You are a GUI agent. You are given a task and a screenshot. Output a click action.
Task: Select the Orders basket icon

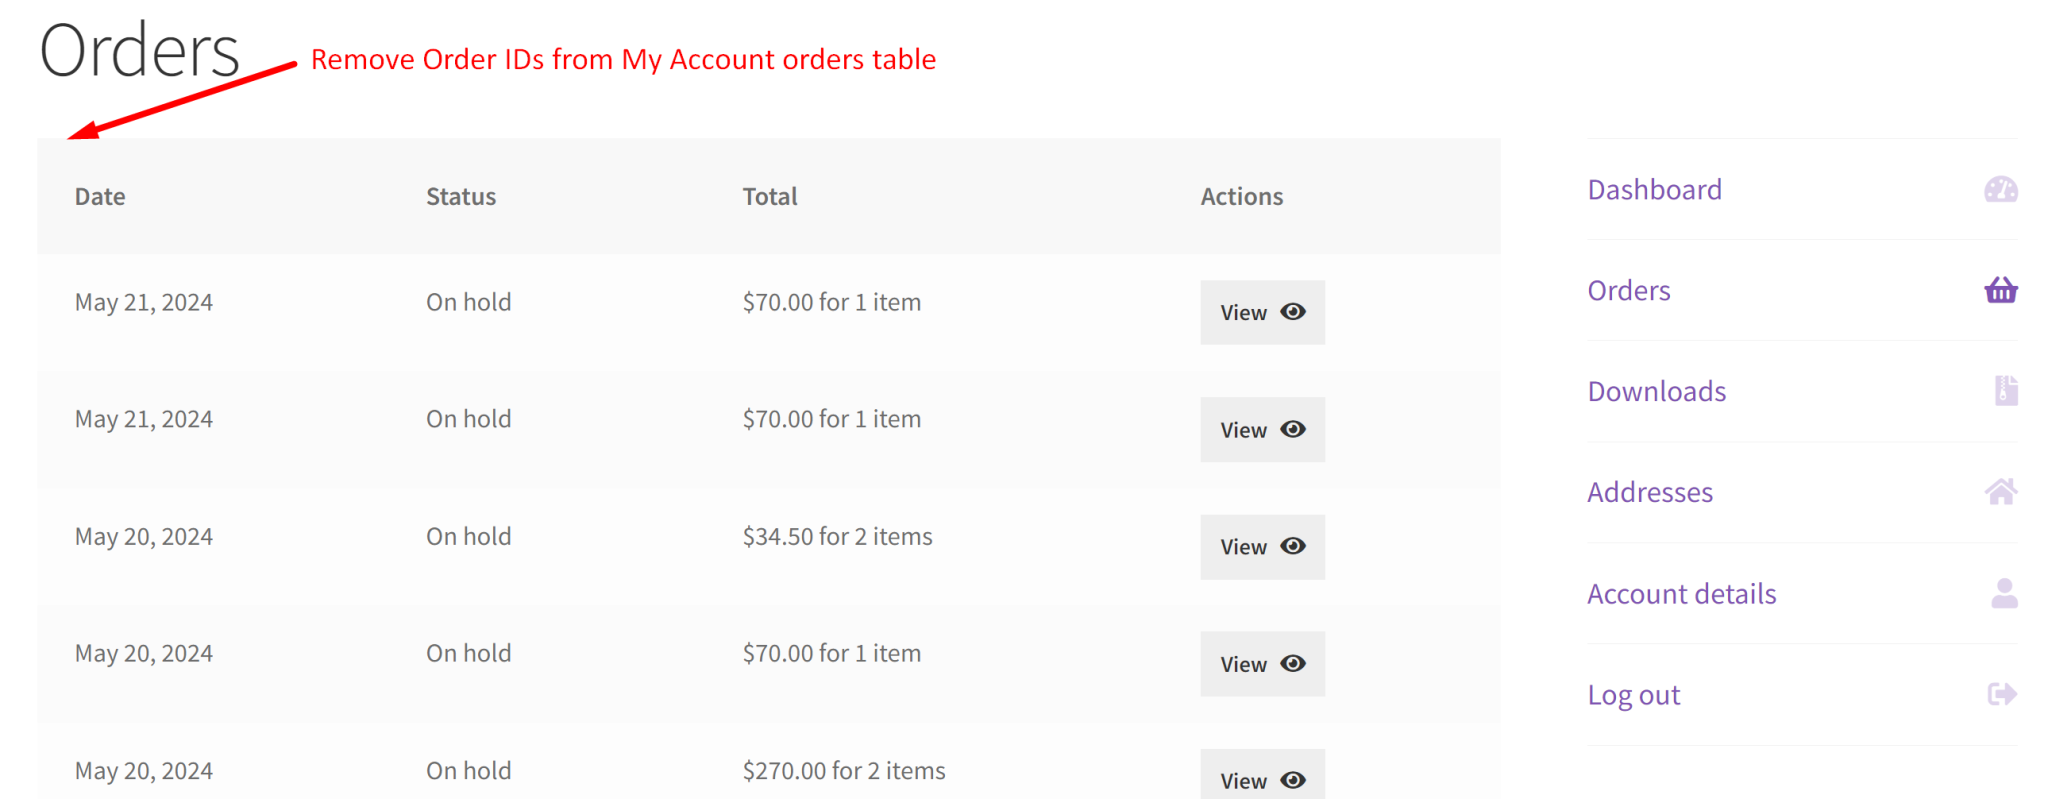(2000, 290)
